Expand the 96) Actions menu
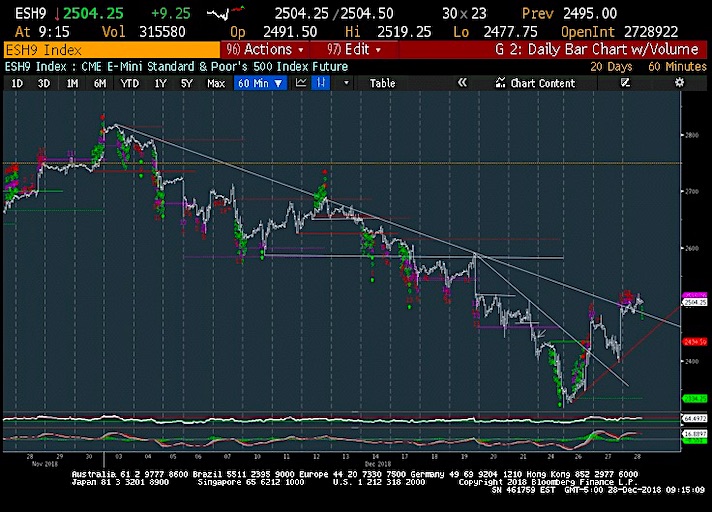 [x=265, y=49]
